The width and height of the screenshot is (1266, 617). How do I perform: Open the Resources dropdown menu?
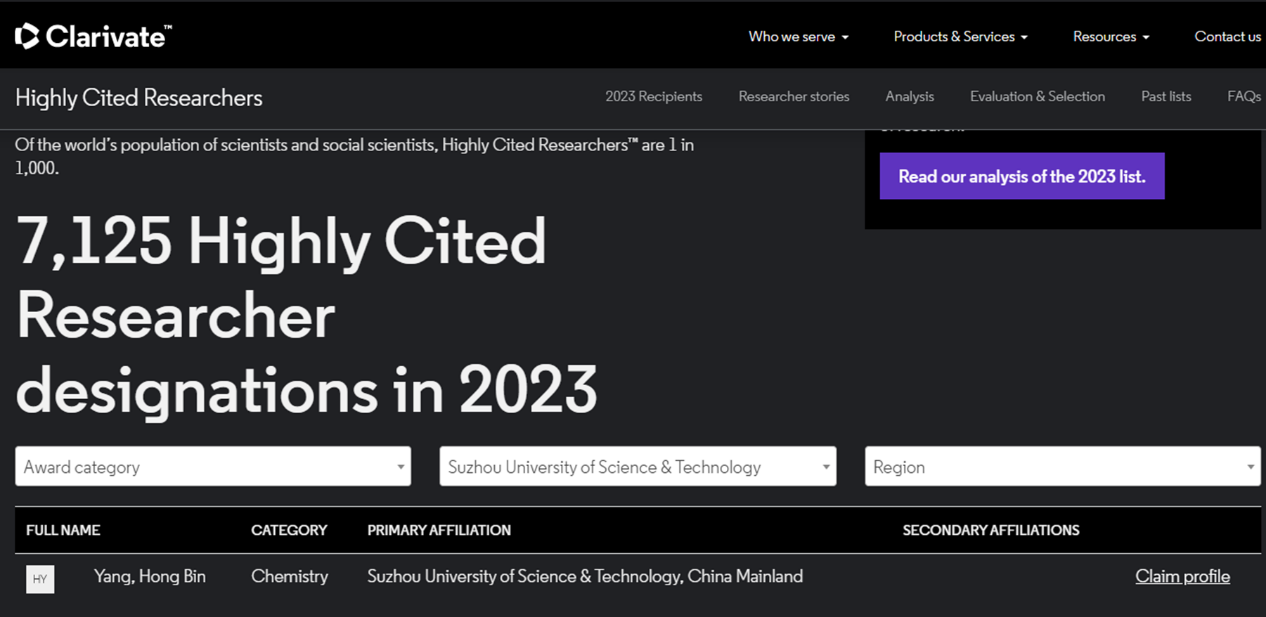(x=1110, y=37)
